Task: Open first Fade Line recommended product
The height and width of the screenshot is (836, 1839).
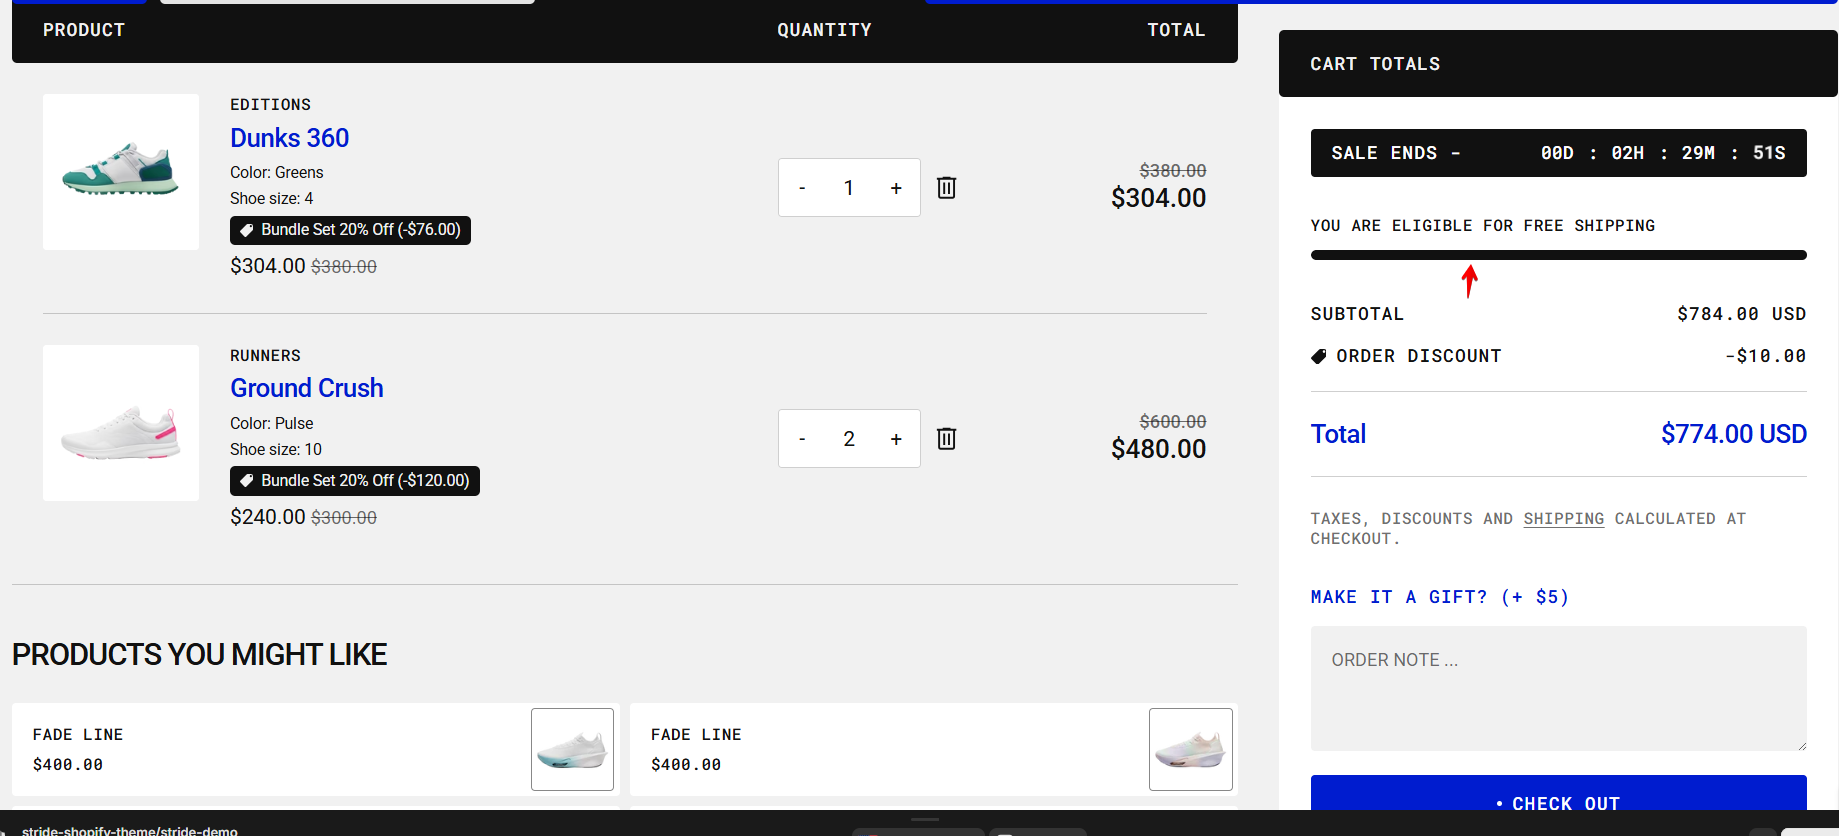Action: pos(316,750)
